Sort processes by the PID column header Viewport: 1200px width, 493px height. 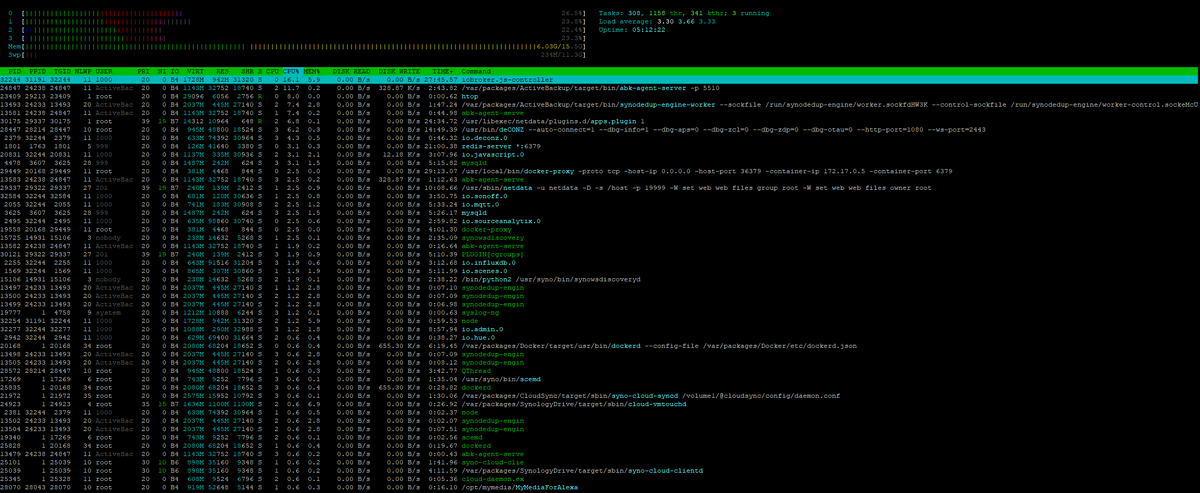click(17, 72)
